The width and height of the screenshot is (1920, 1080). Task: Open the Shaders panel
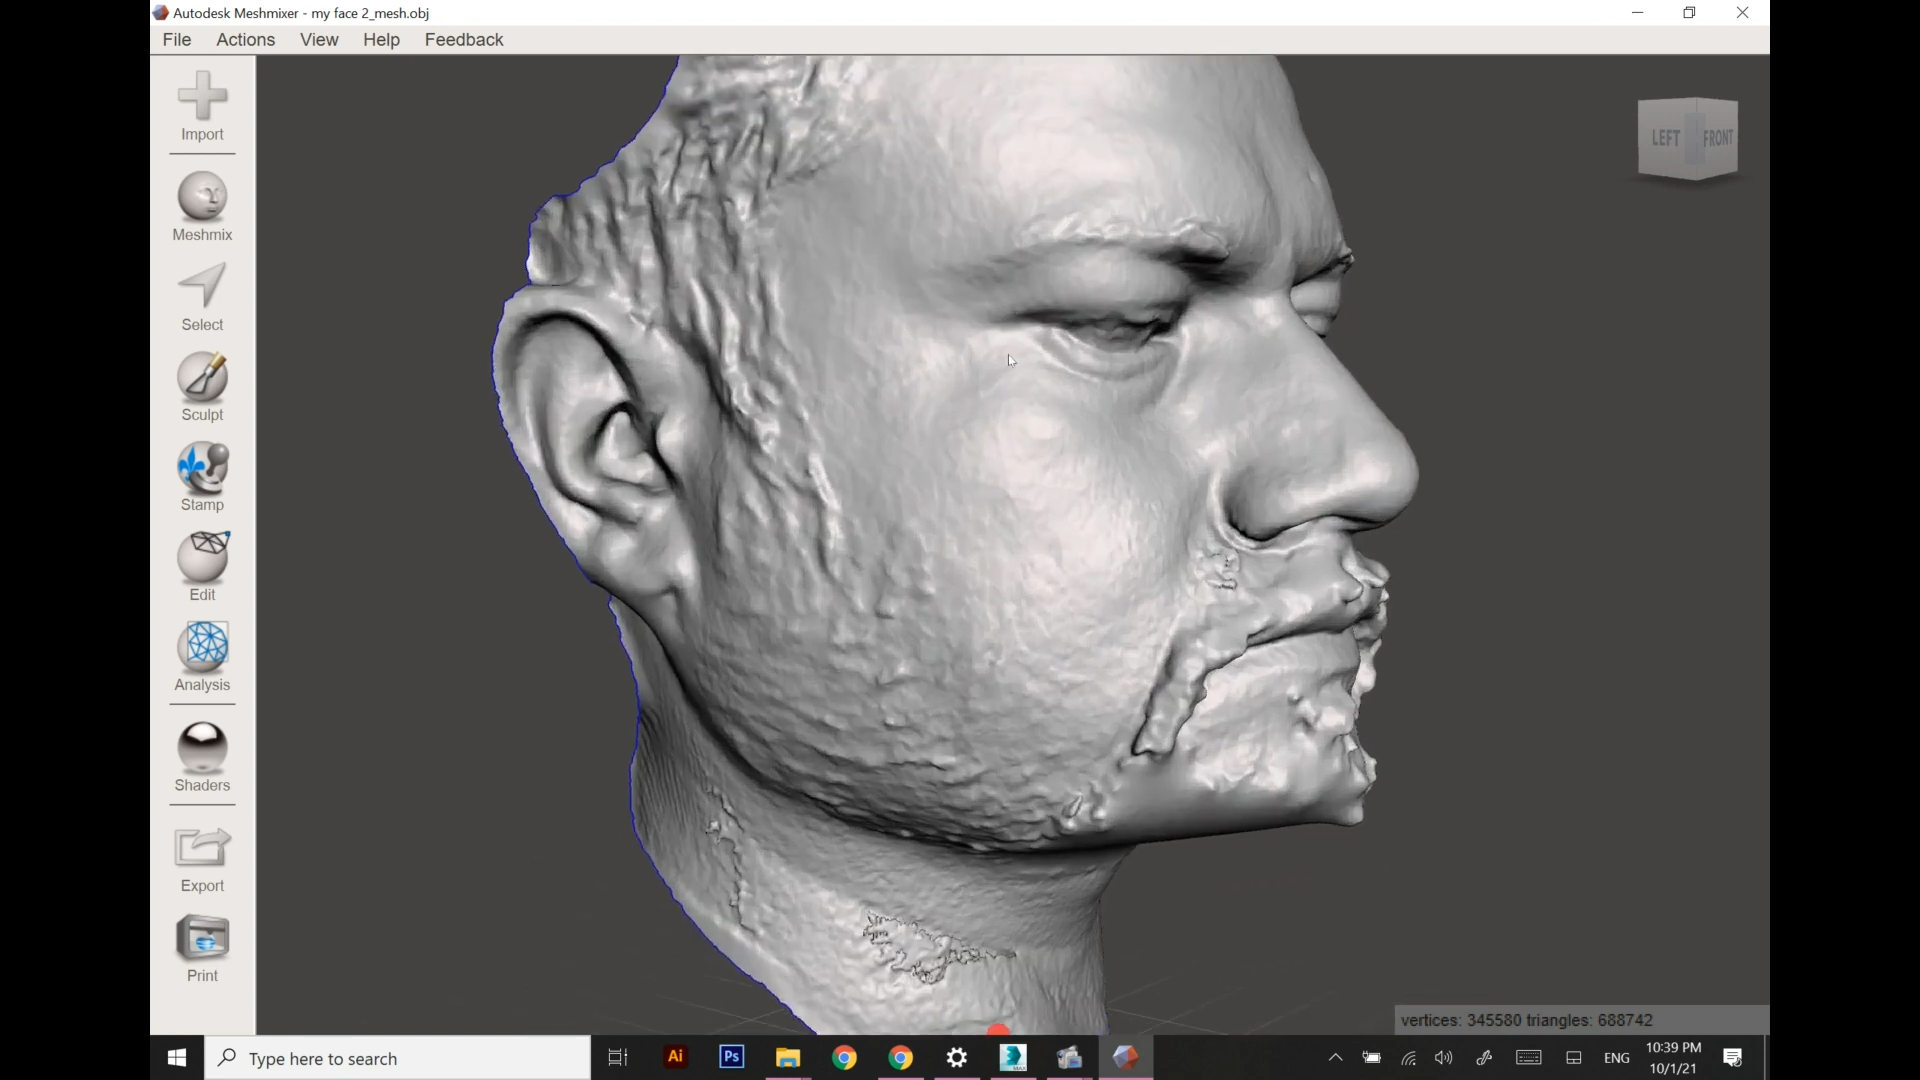(x=202, y=757)
